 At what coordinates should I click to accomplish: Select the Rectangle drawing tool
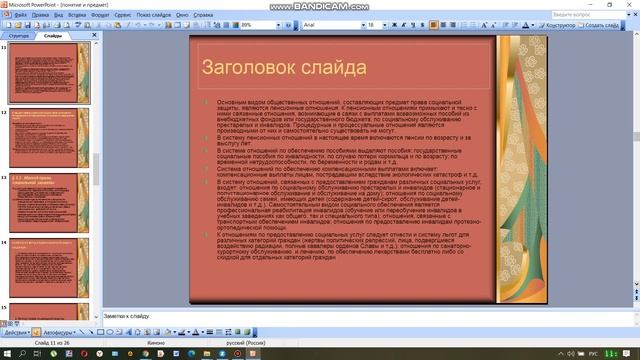100,332
